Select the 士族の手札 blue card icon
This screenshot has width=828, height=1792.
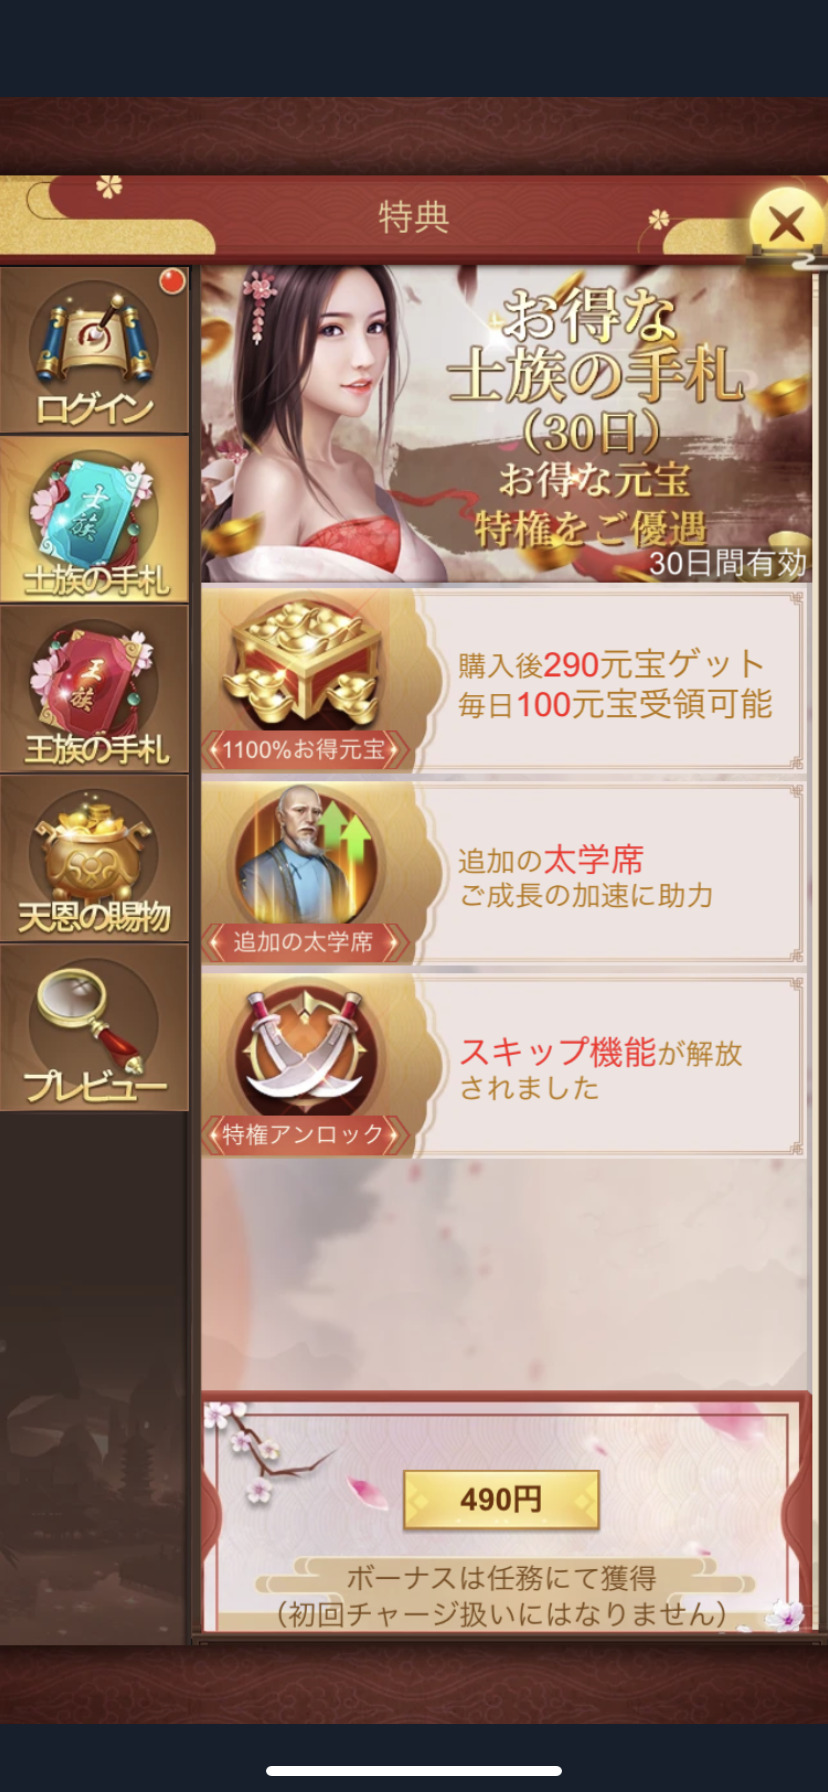tap(94, 519)
